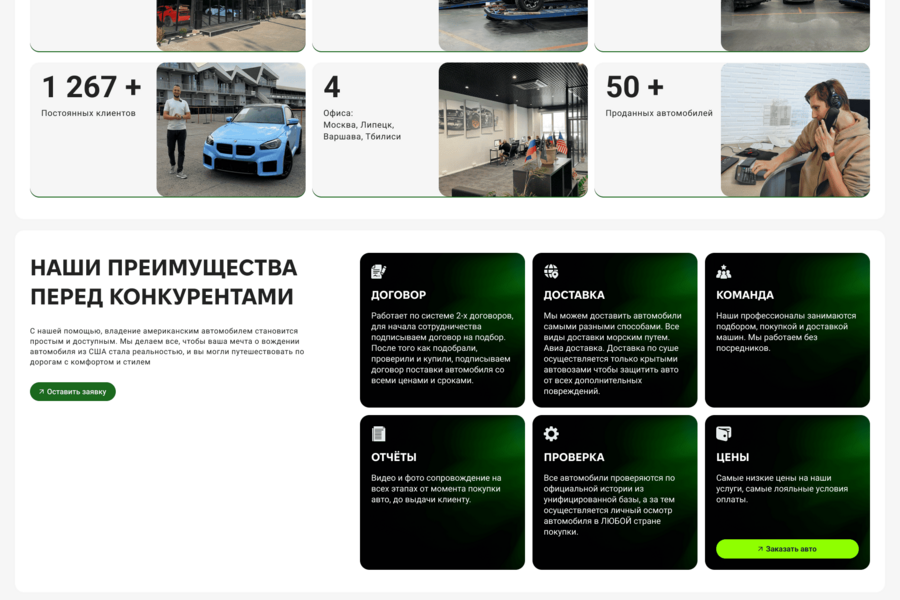Click the green Оставить заявку button
900x600 pixels.
(72, 391)
